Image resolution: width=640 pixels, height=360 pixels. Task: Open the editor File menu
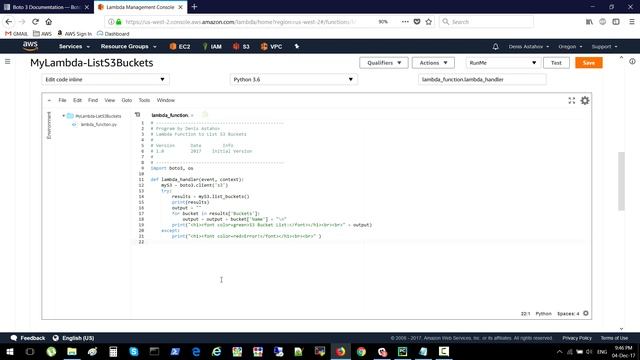tap(62, 100)
